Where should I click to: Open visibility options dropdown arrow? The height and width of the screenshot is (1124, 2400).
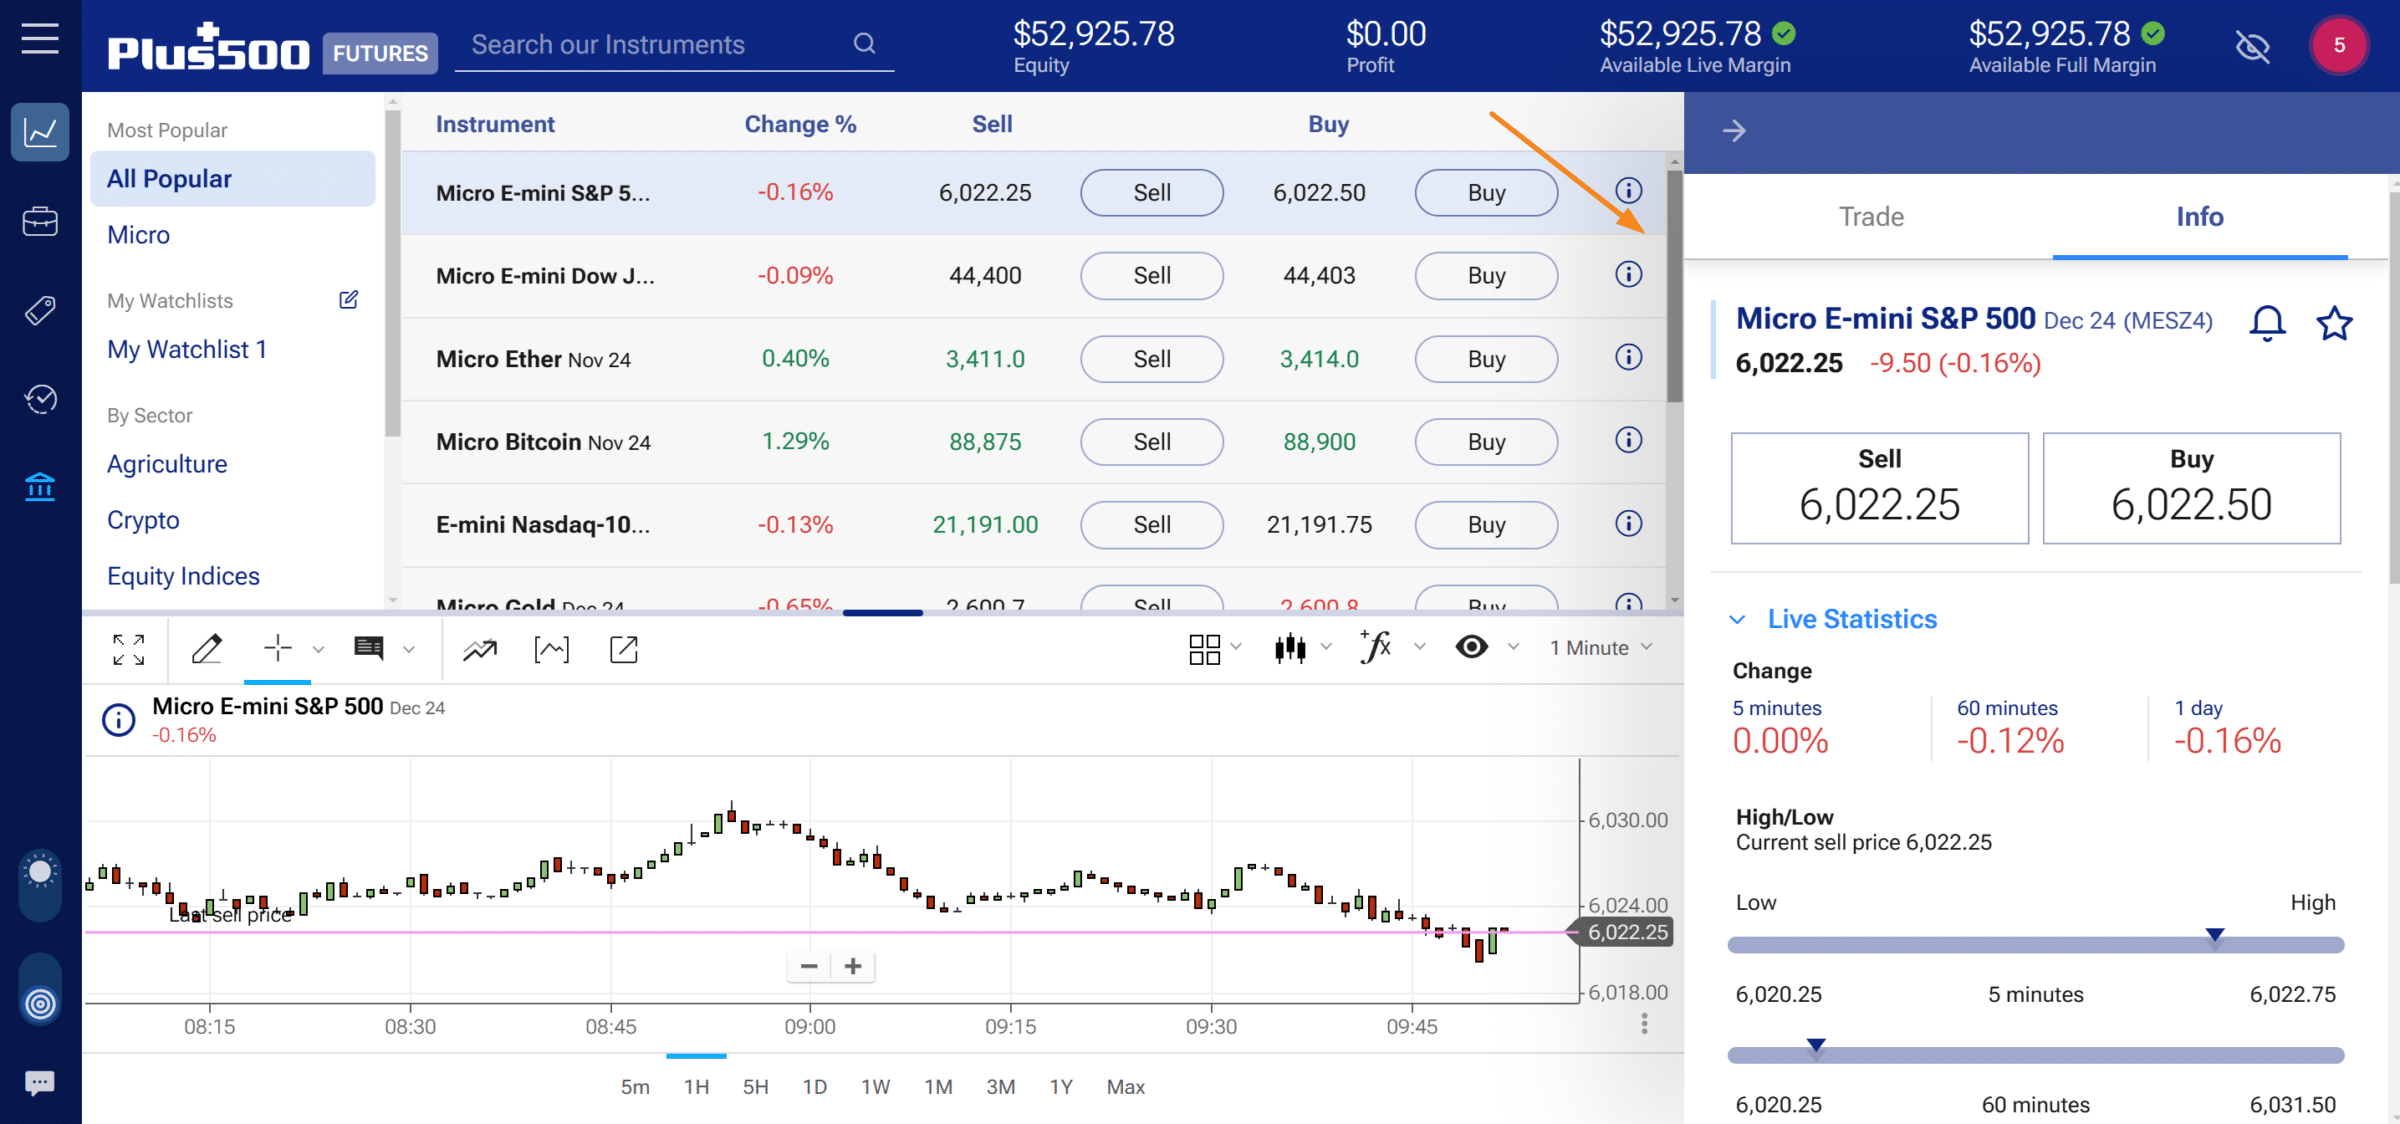coord(1513,647)
